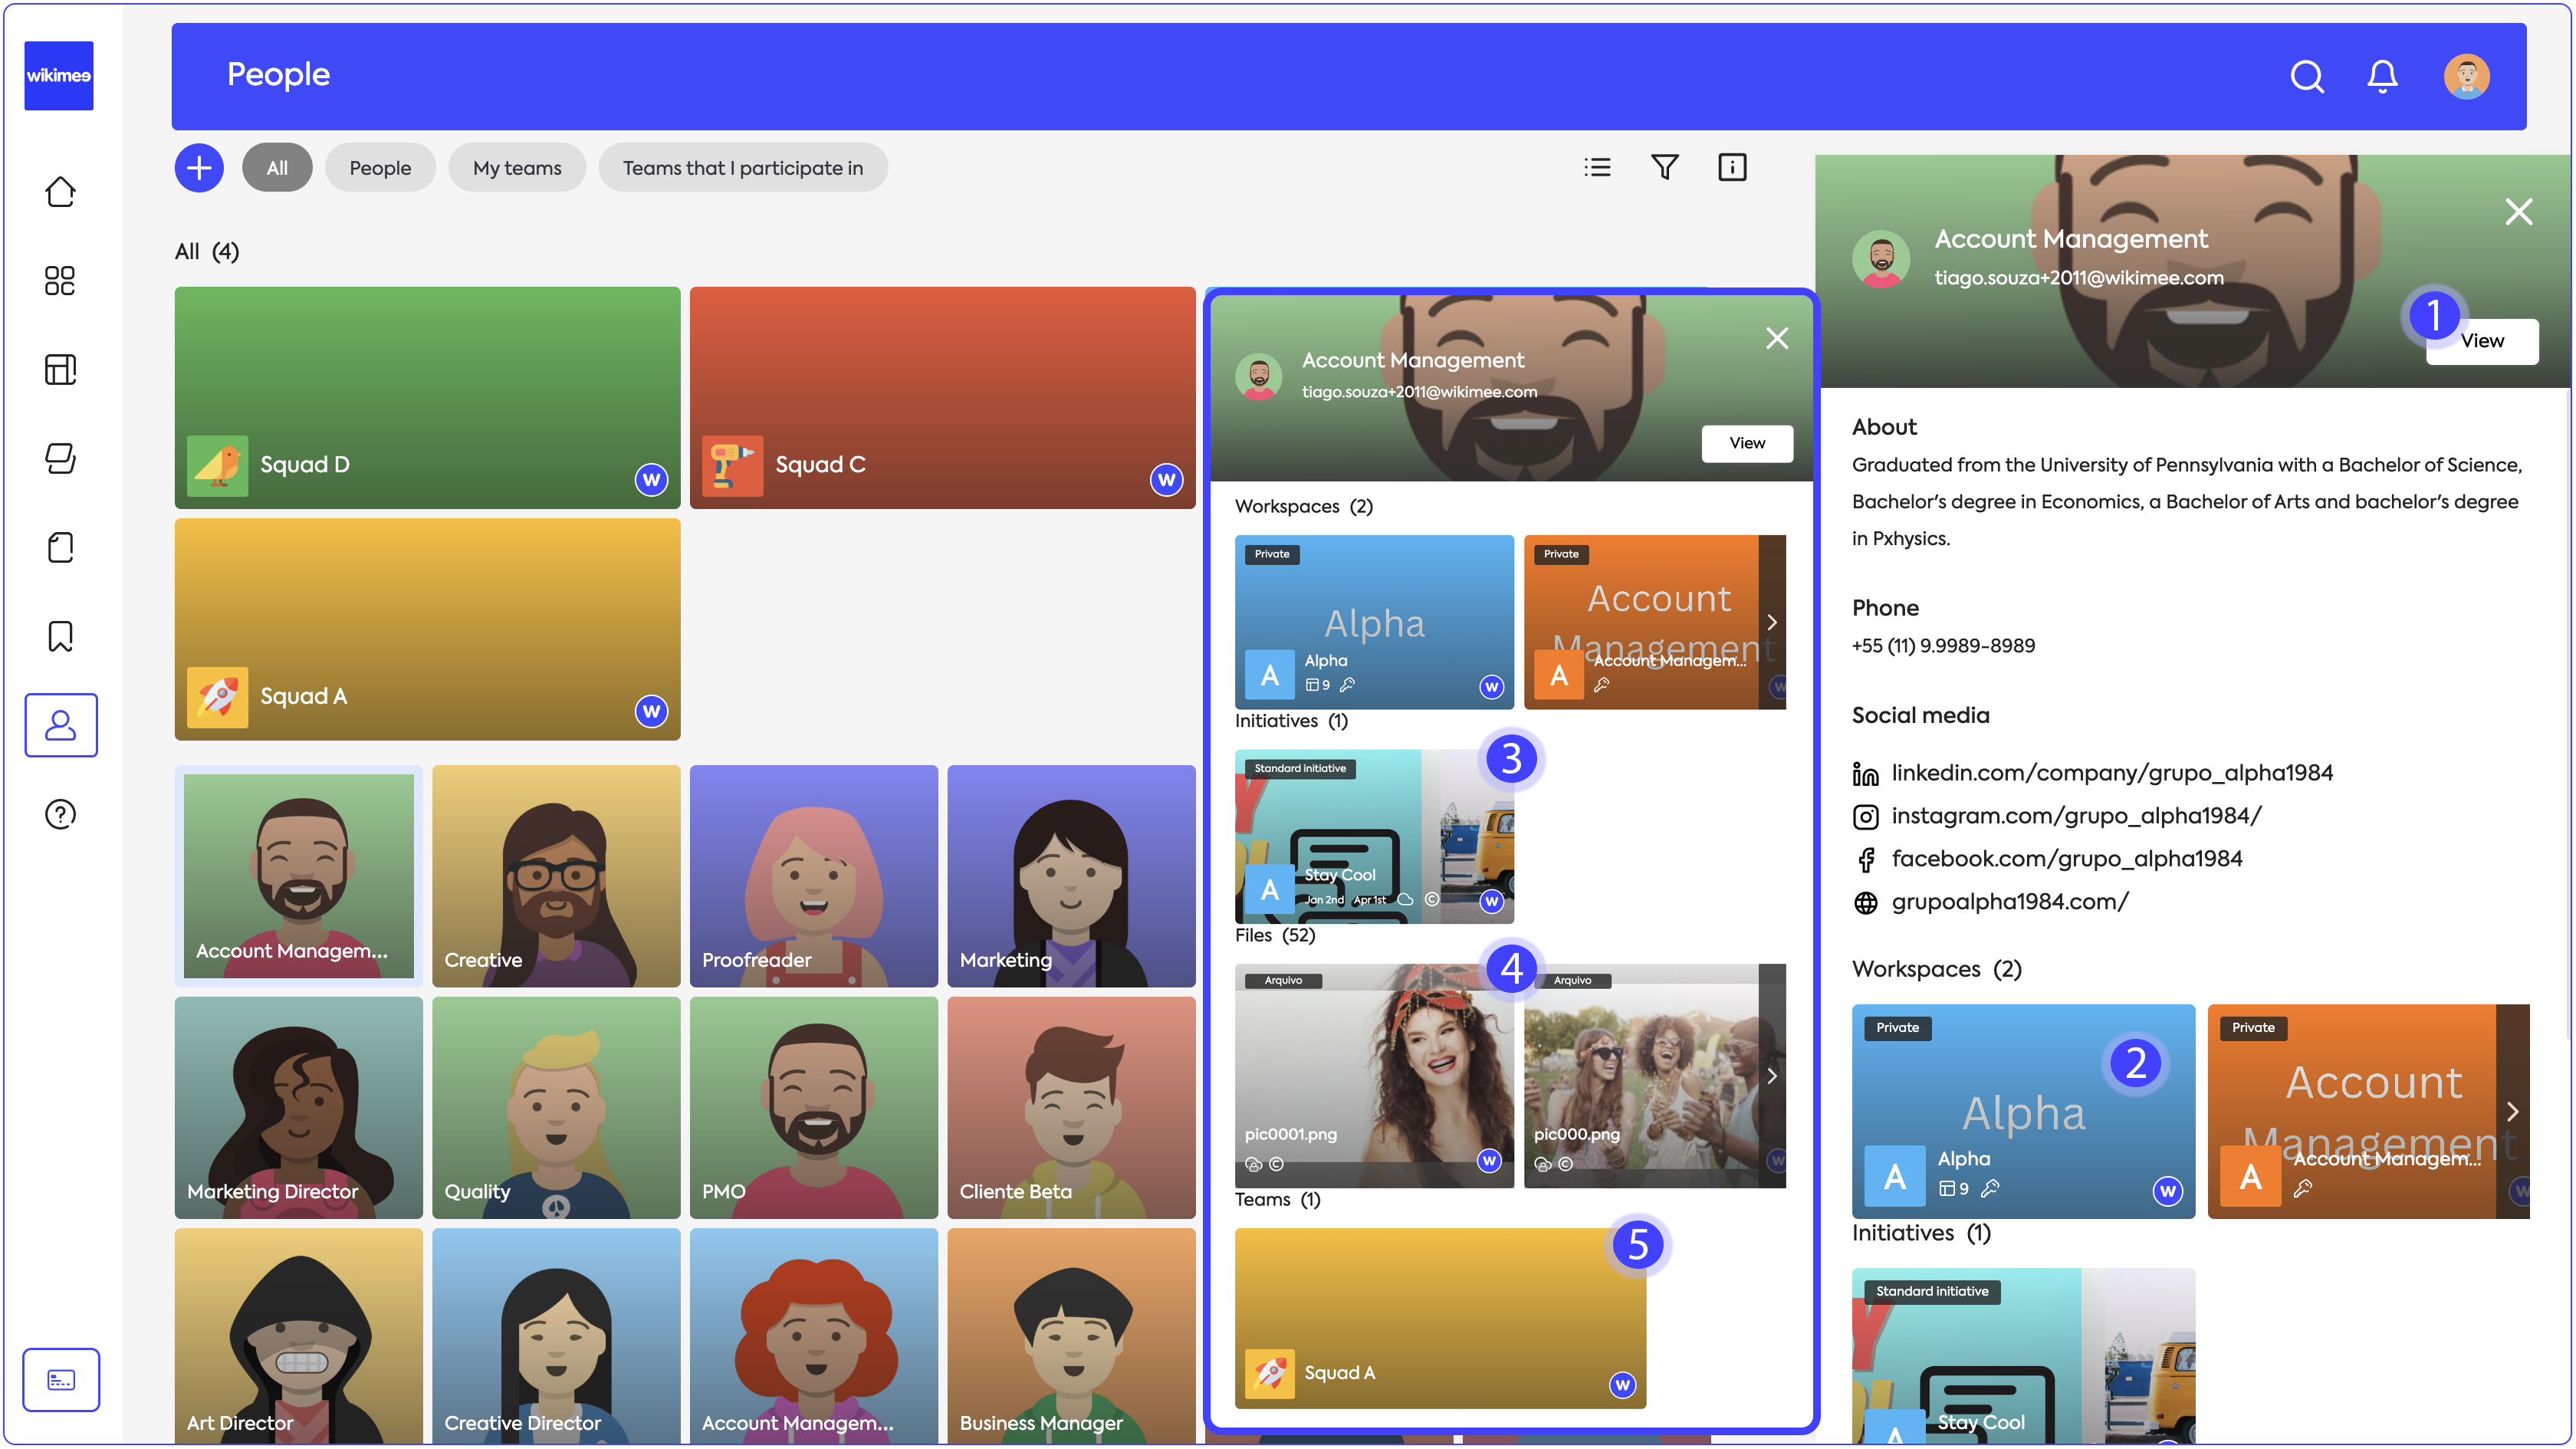
Task: Open pic0001.png file thumbnail
Action: tap(1374, 1076)
